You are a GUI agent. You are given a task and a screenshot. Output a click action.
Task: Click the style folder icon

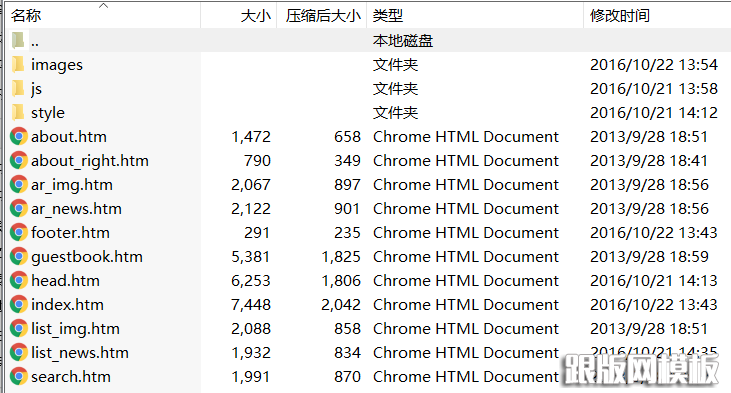click(x=18, y=112)
